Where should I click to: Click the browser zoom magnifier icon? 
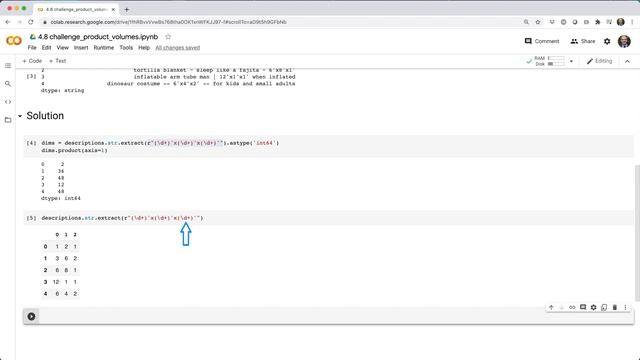pyautogui.click(x=526, y=22)
